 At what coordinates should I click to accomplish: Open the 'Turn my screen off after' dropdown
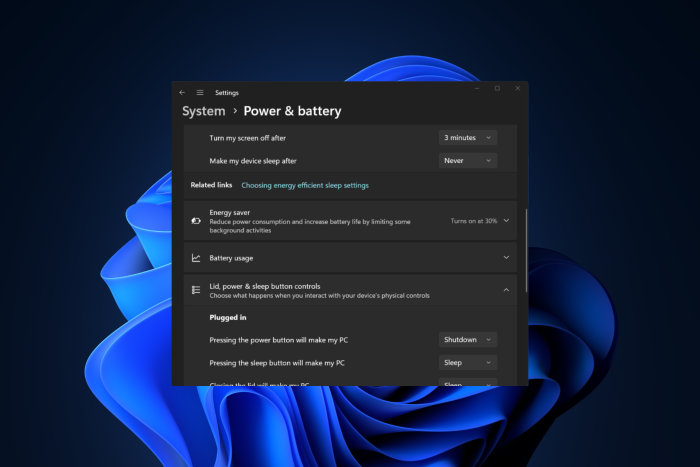tap(468, 138)
